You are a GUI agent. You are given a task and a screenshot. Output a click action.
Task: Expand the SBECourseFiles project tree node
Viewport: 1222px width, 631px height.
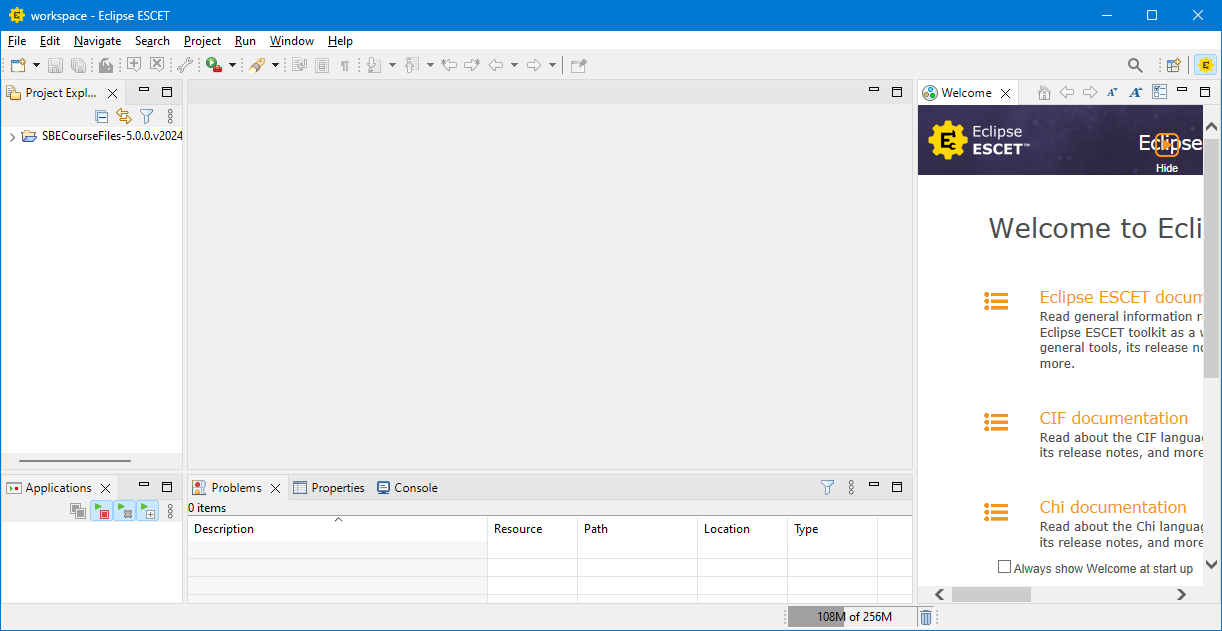tap(12, 136)
